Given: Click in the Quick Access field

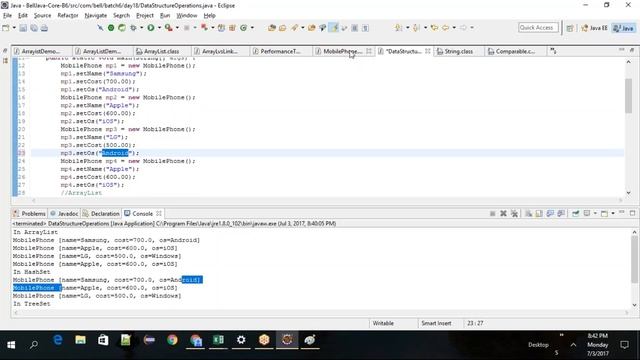Looking at the screenshot, I should pyautogui.click(x=538, y=27).
